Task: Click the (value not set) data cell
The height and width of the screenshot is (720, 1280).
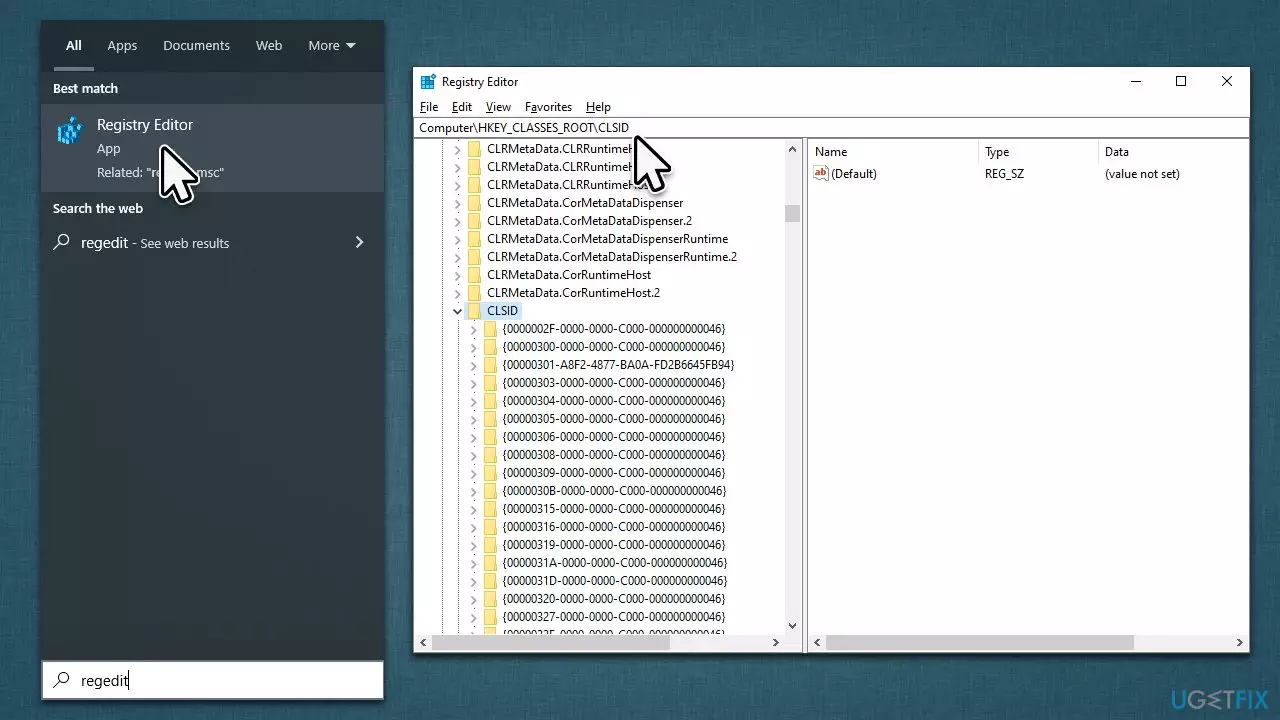Action: 1142,174
